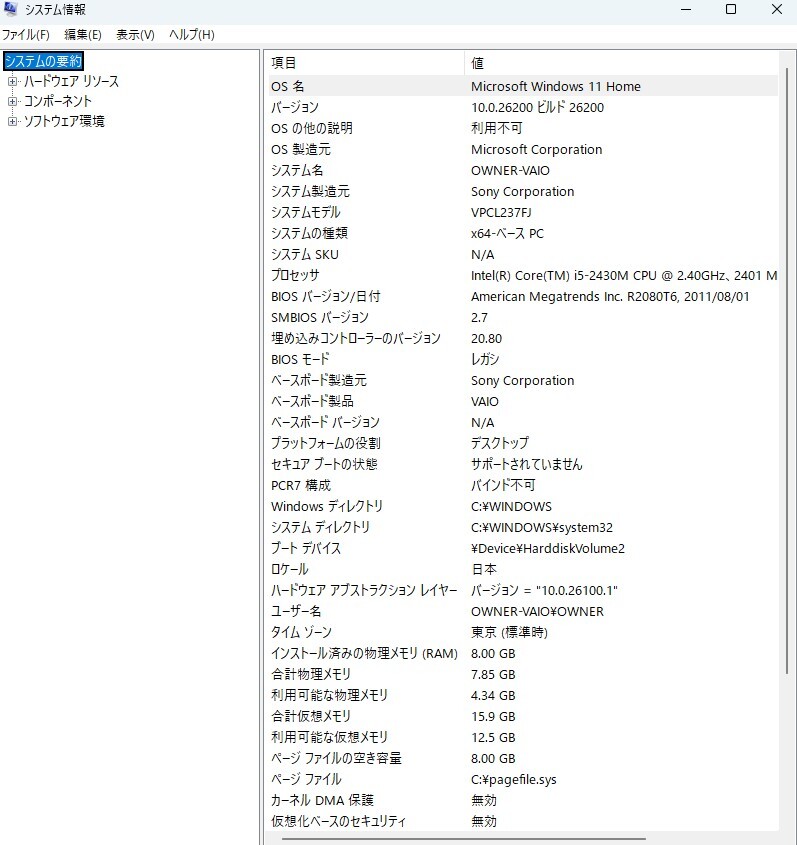Select ハードウェア リソース tree item
The width and height of the screenshot is (797, 845).
click(x=71, y=81)
